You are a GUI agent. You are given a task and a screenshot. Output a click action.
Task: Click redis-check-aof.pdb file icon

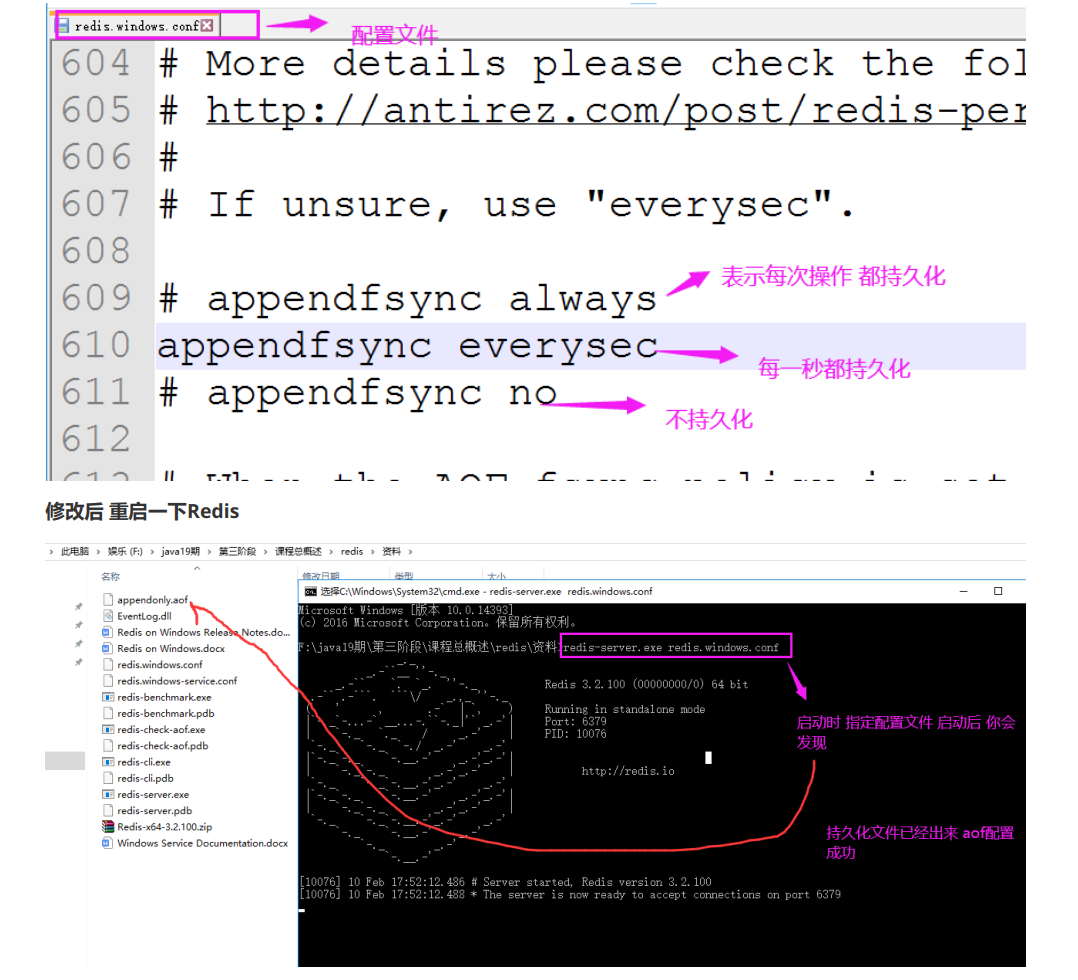[x=108, y=745]
